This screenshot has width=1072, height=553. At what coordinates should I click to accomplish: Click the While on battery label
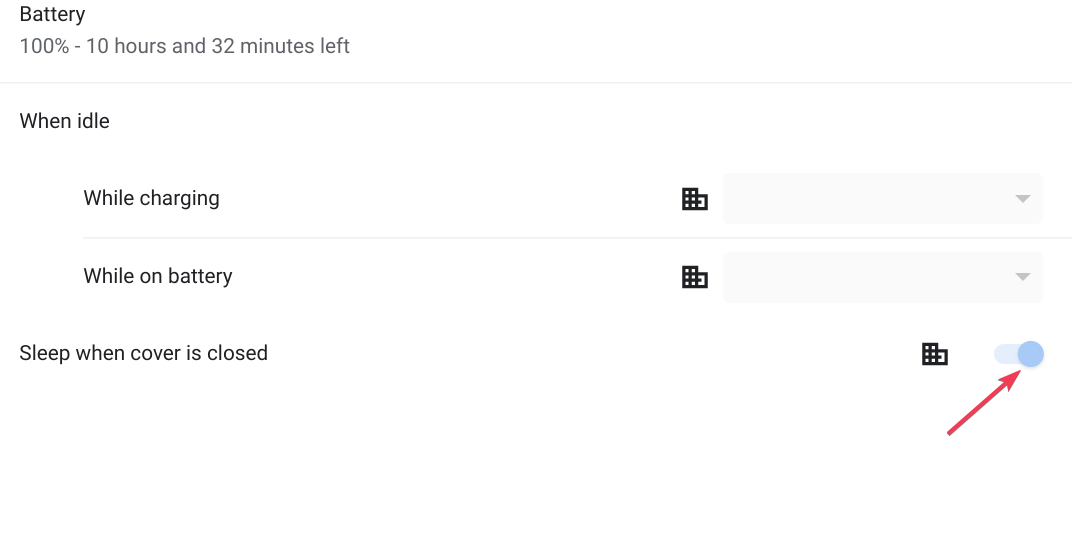pyautogui.click(x=158, y=276)
